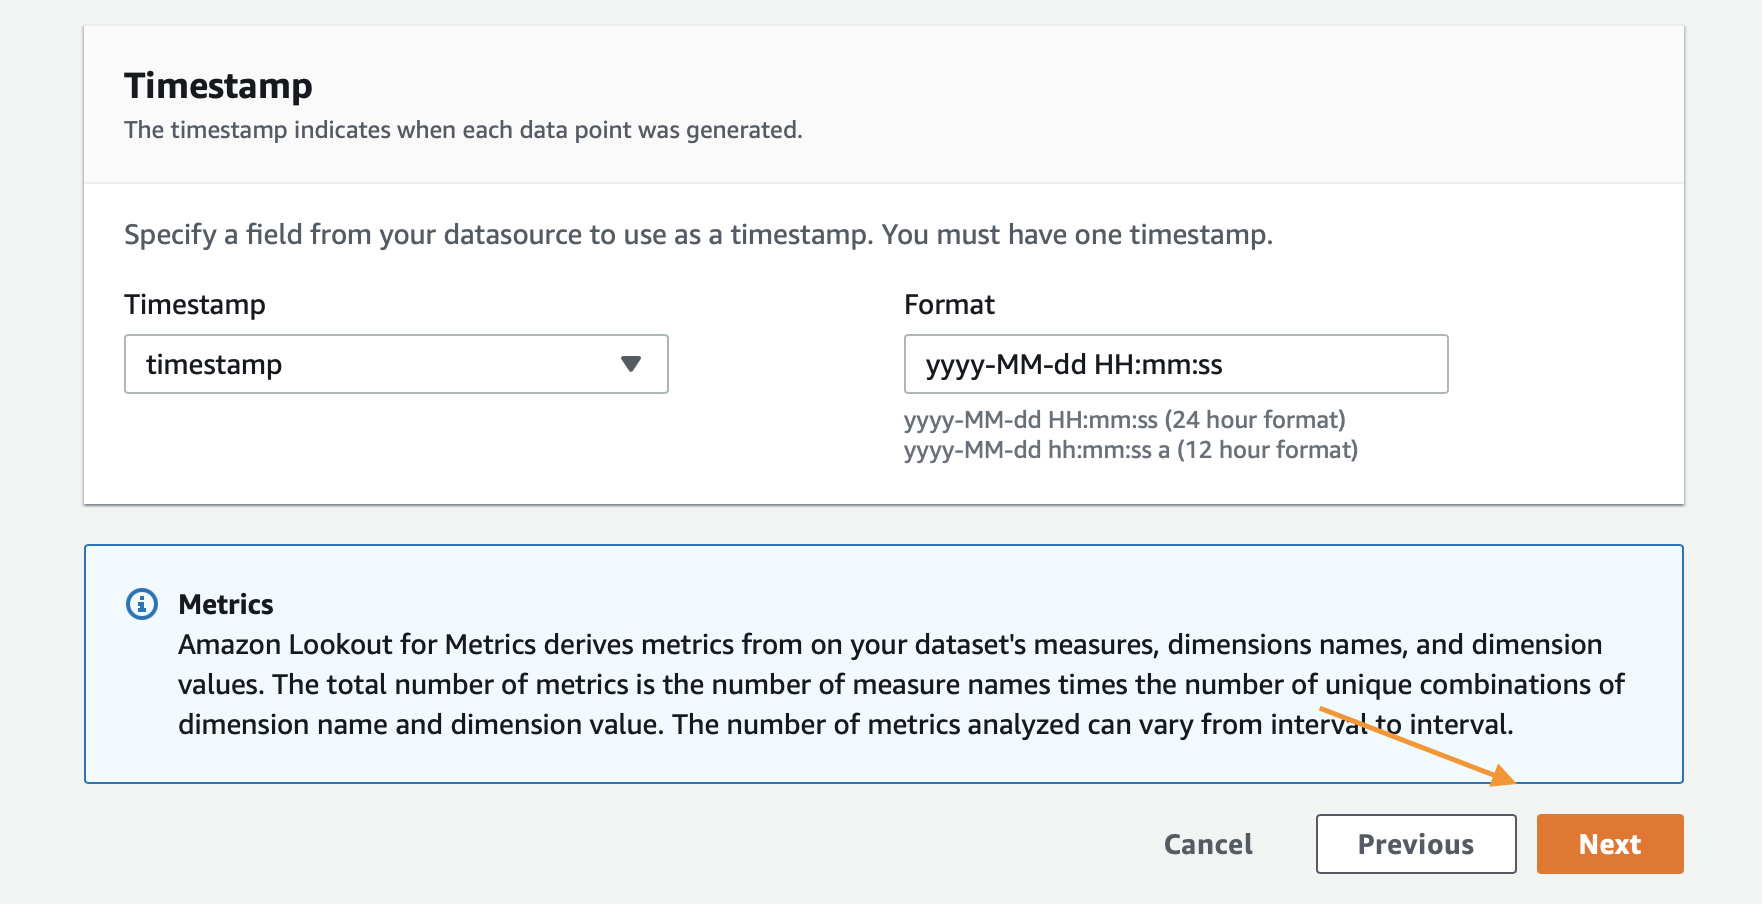This screenshot has width=1762, height=904.
Task: Click 'yyyy-MM-dd HH:mm:ss' value in Format box
Action: tap(1074, 365)
